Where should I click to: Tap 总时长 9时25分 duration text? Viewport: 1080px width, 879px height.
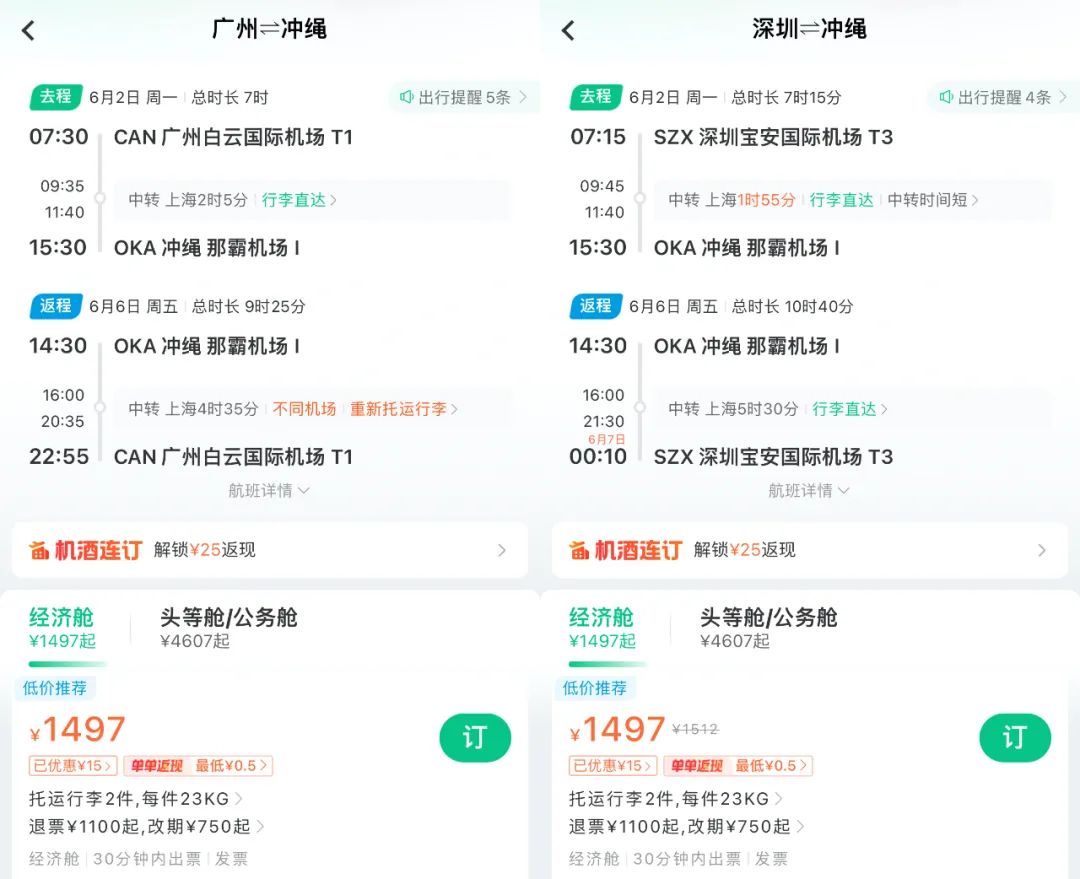pos(248,306)
